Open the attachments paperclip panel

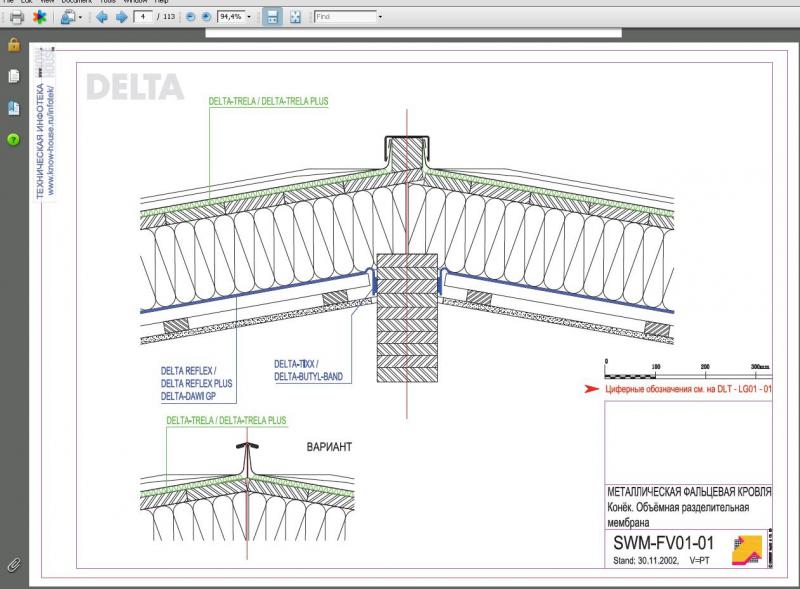[14, 565]
